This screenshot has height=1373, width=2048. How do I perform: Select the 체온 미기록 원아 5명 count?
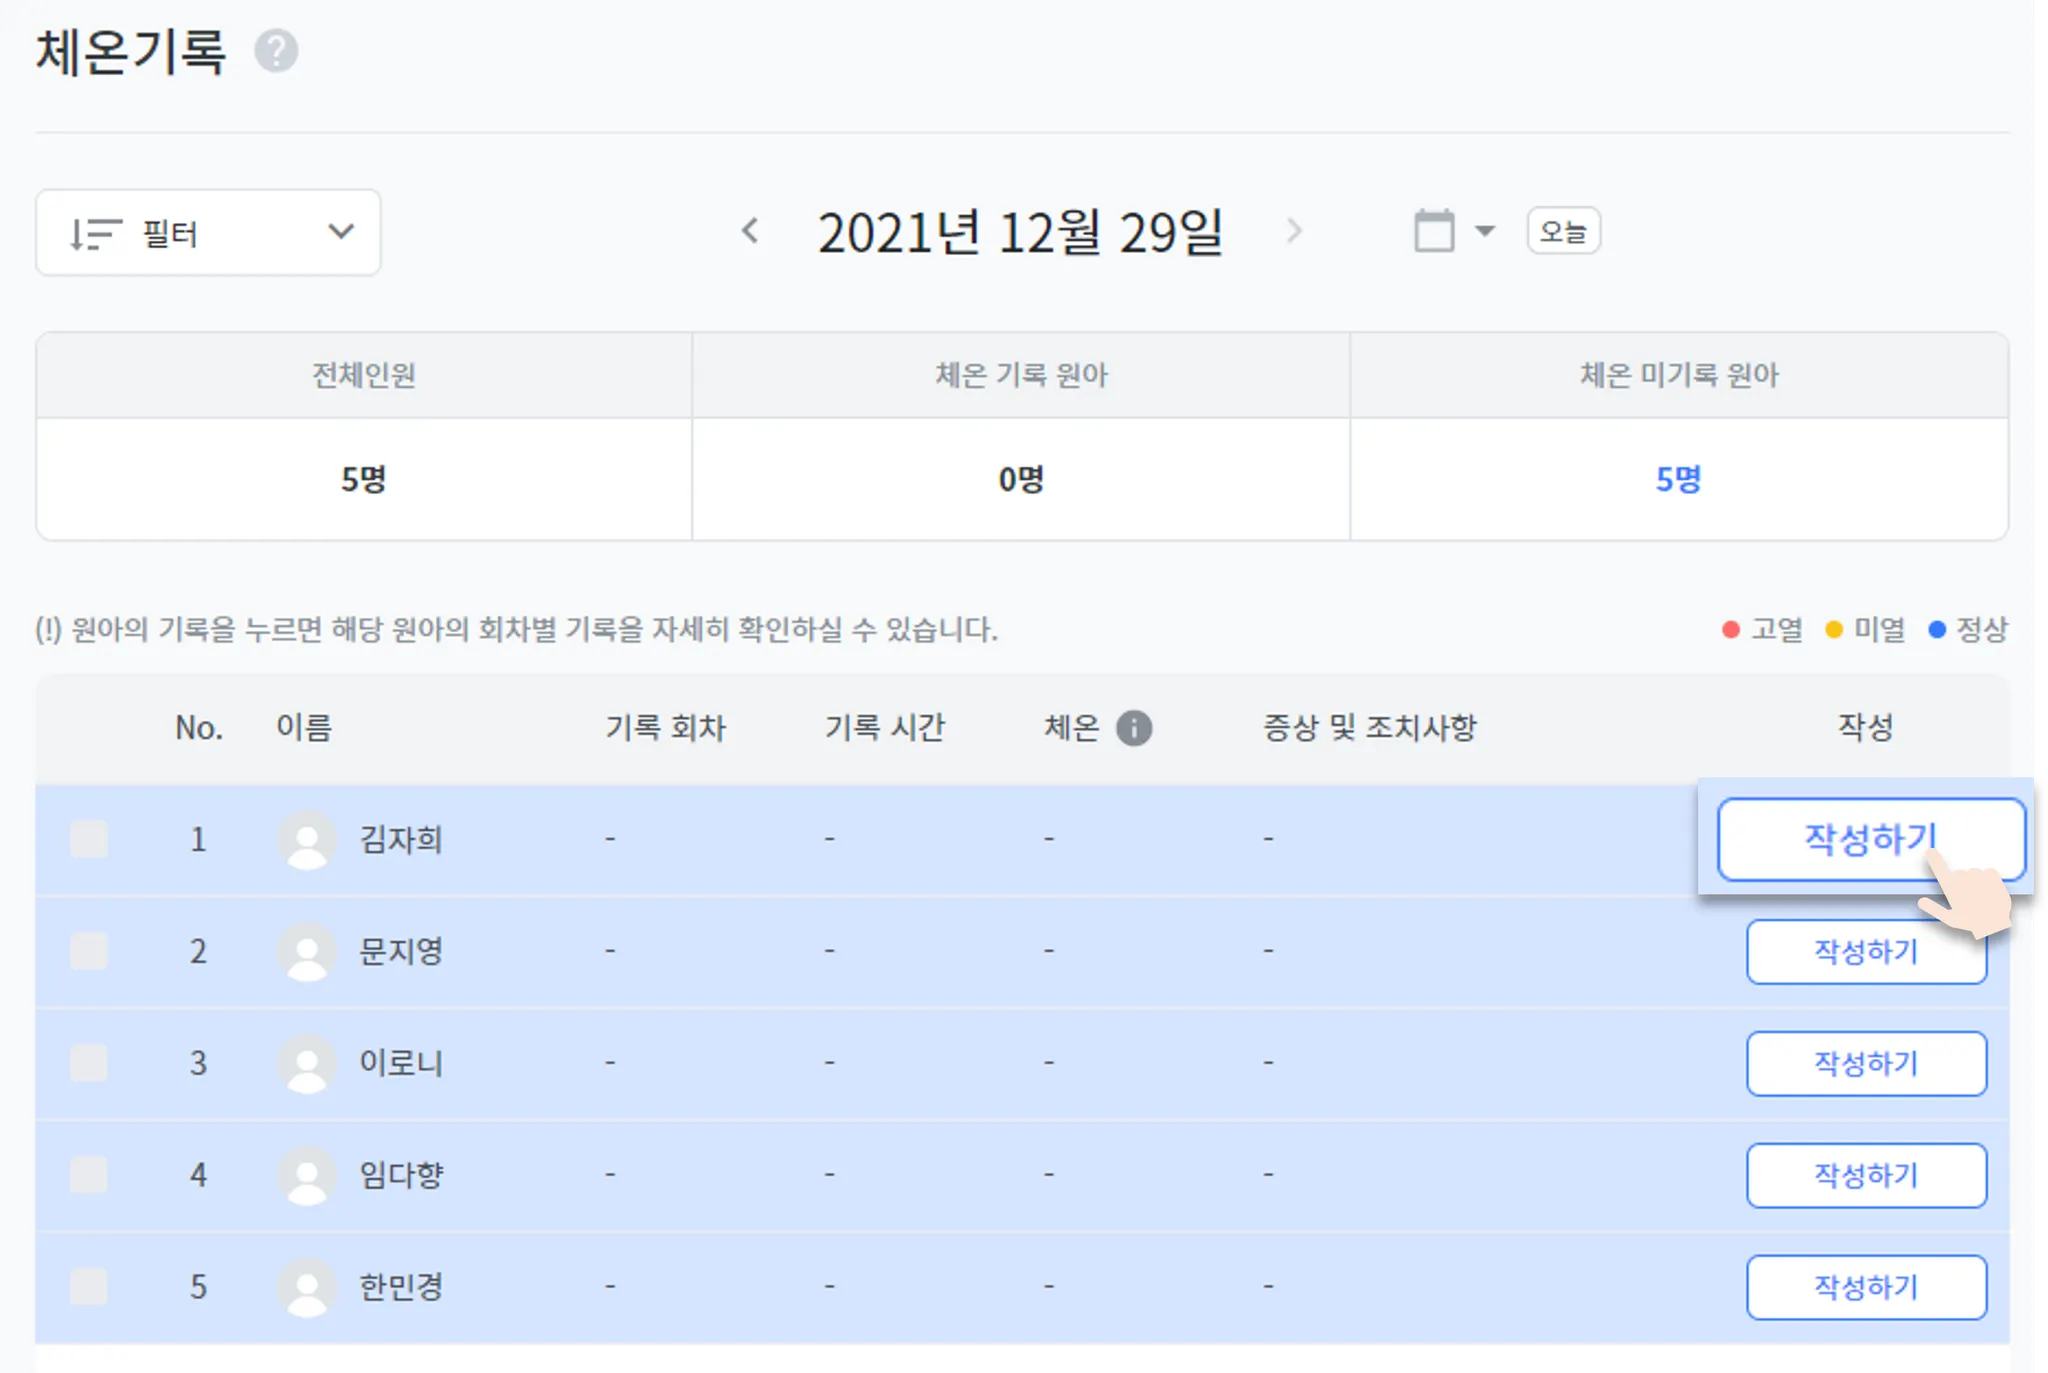1678,479
